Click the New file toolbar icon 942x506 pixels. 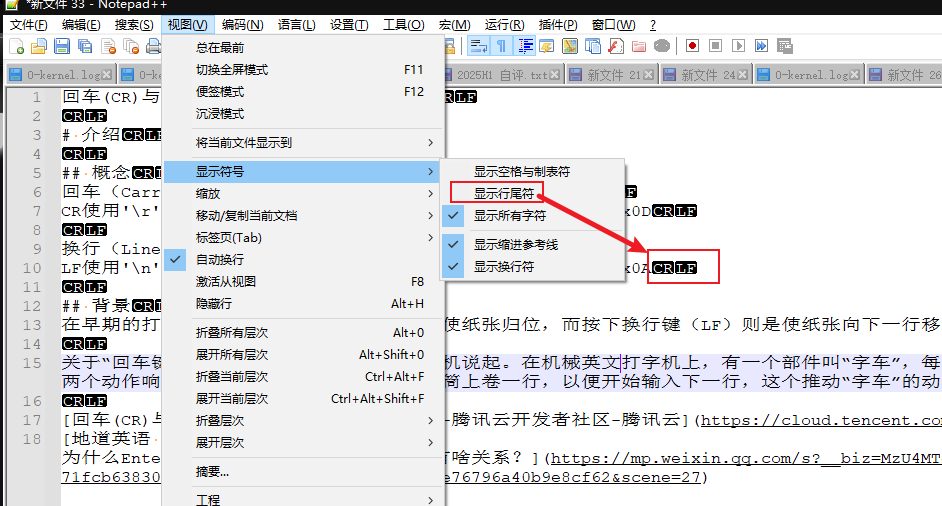click(17, 46)
